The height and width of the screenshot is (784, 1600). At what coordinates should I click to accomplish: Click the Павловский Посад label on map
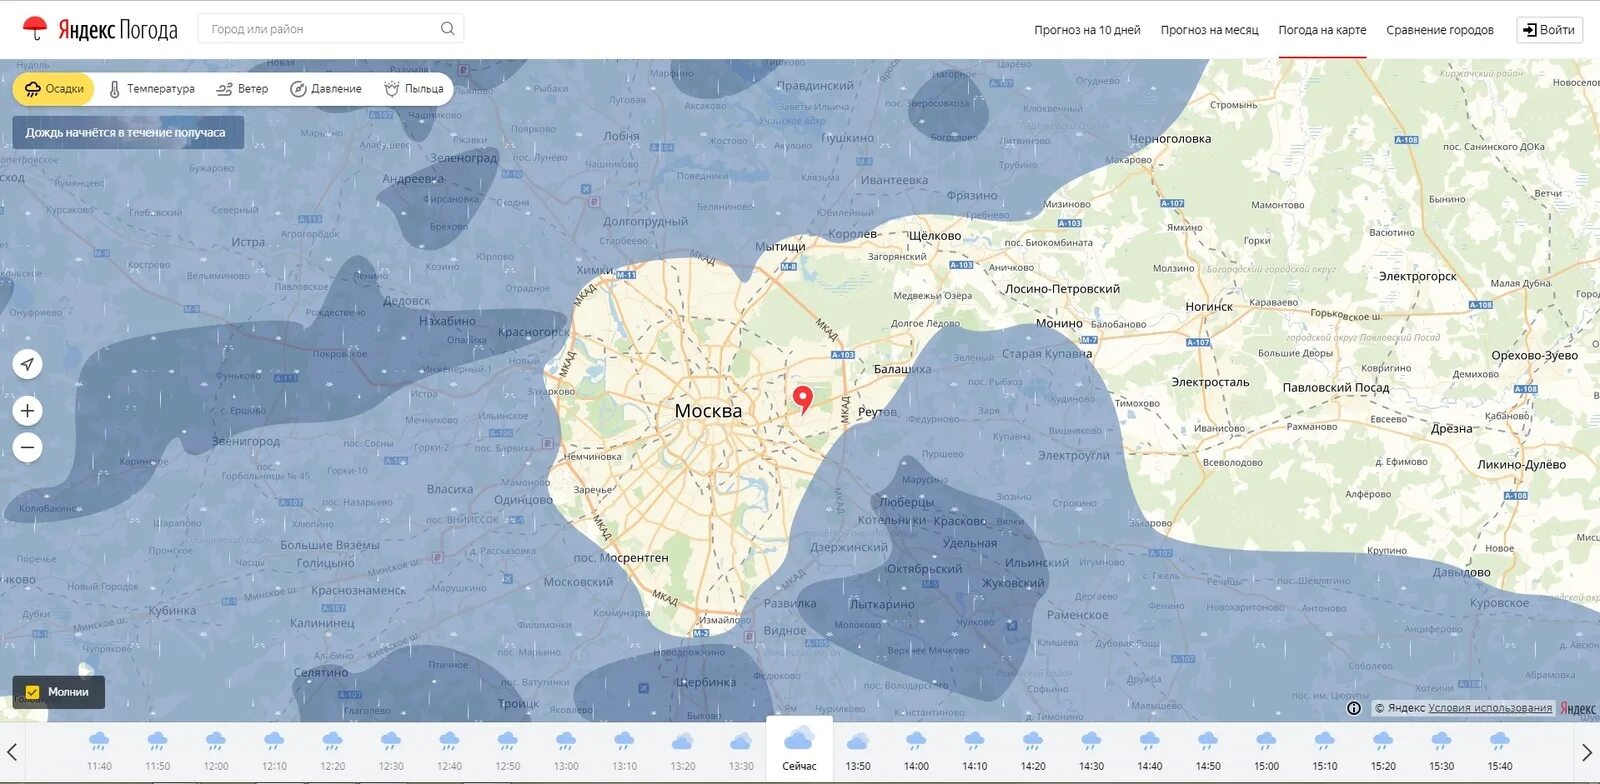coord(1336,388)
